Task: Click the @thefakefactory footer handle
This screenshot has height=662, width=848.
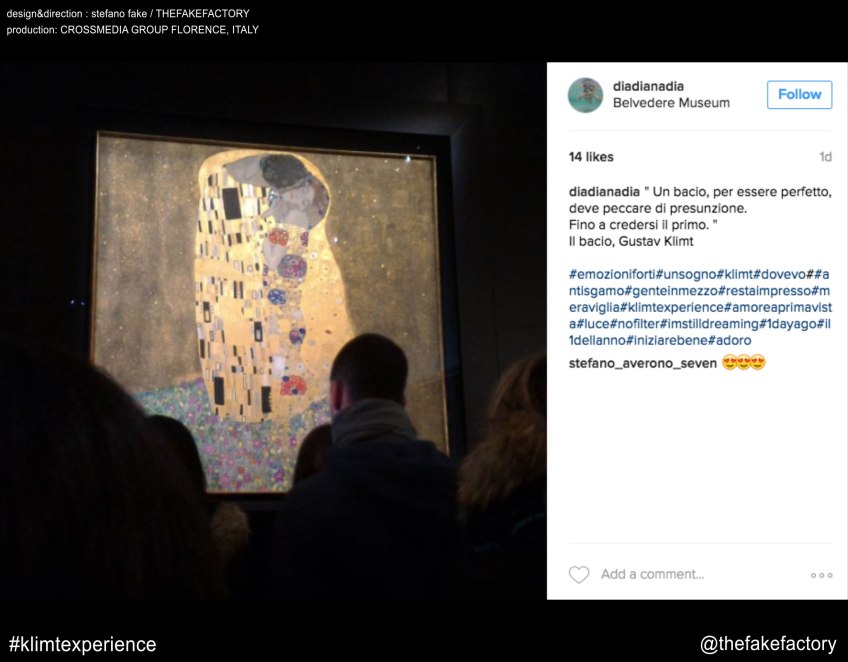Action: click(x=768, y=644)
